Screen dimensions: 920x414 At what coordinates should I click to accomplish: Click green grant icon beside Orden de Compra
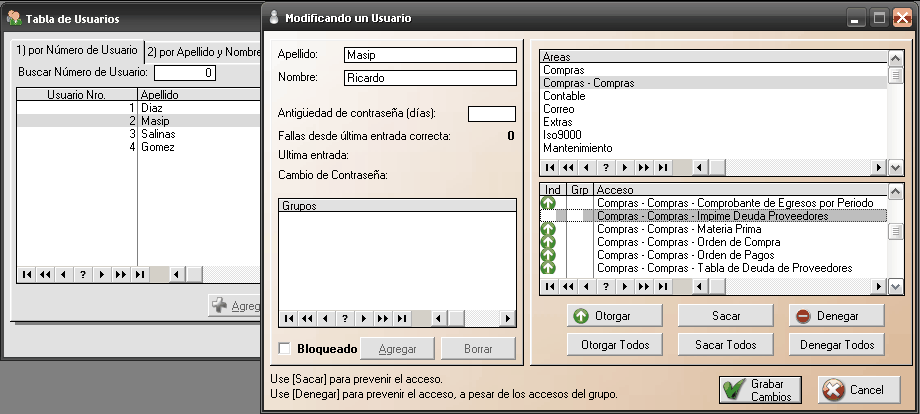pos(548,242)
